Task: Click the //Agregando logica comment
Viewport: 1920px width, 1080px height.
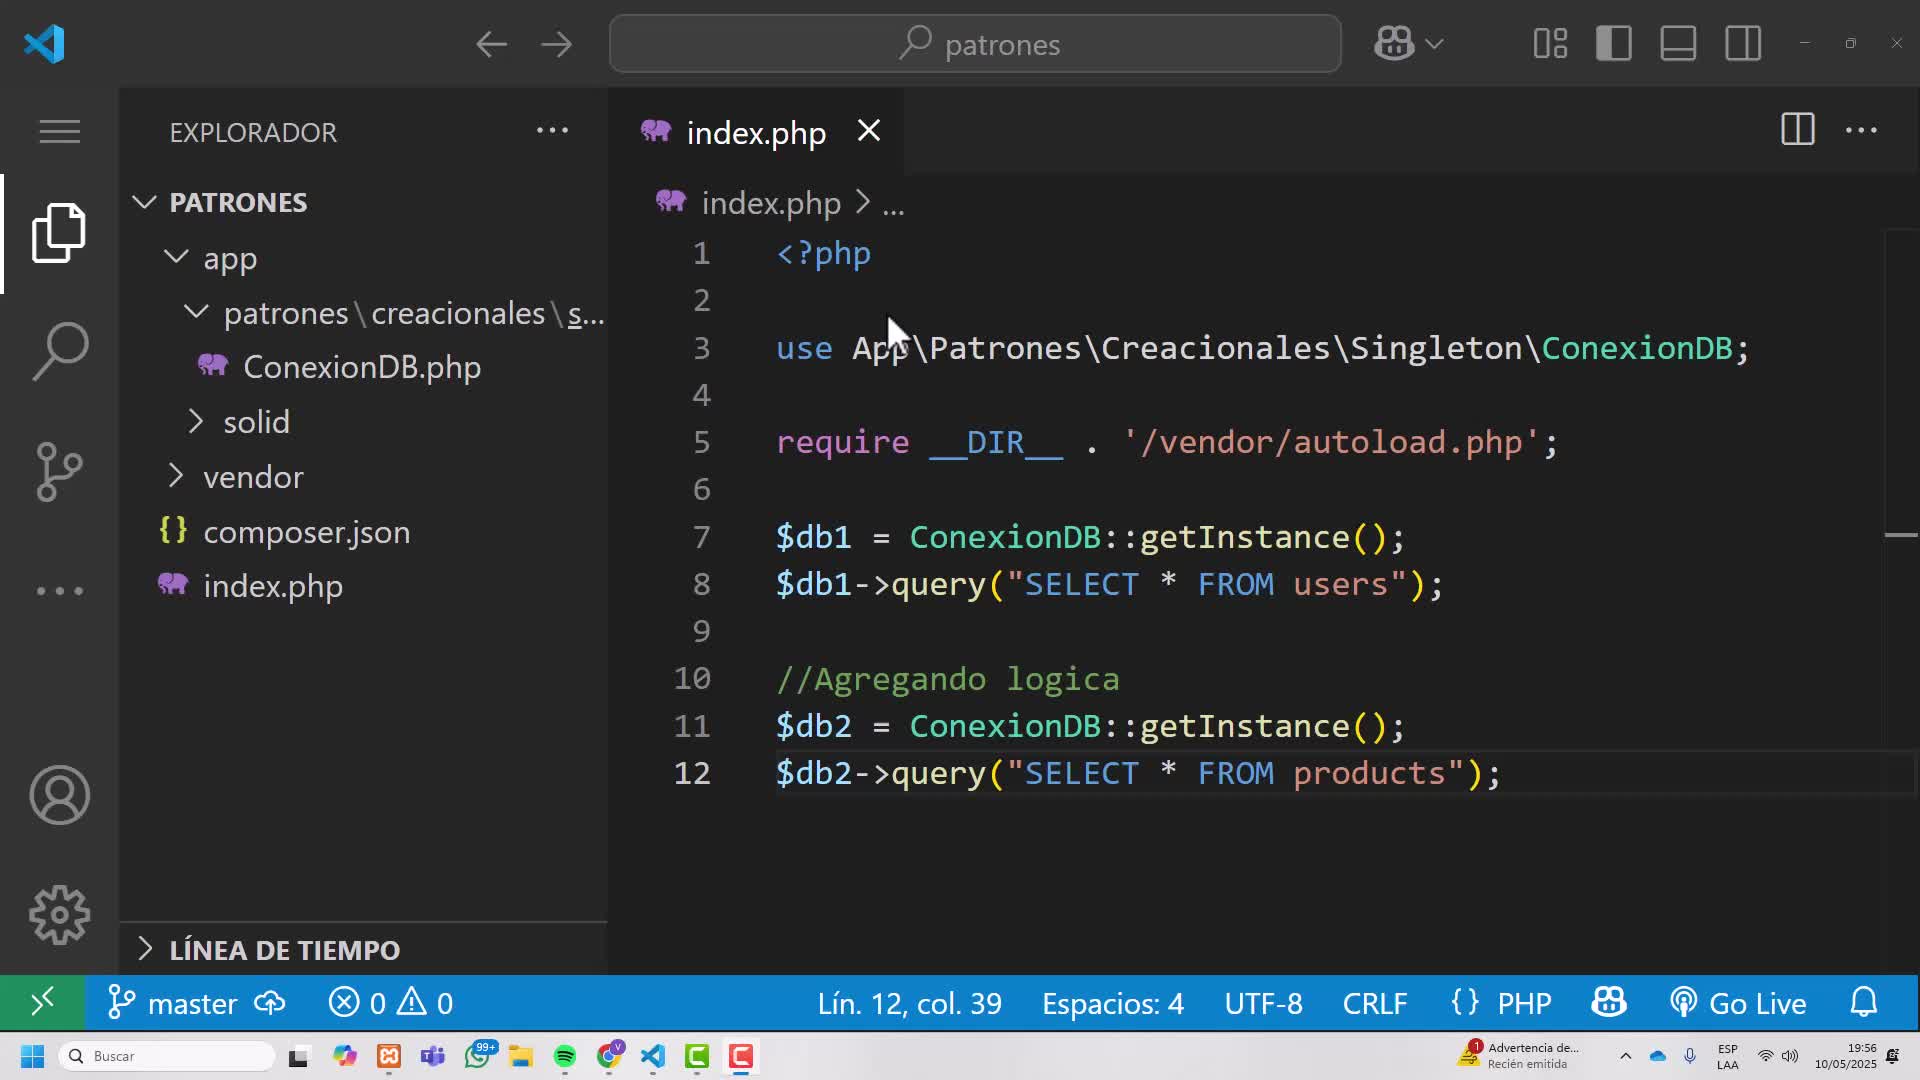Action: coord(948,679)
